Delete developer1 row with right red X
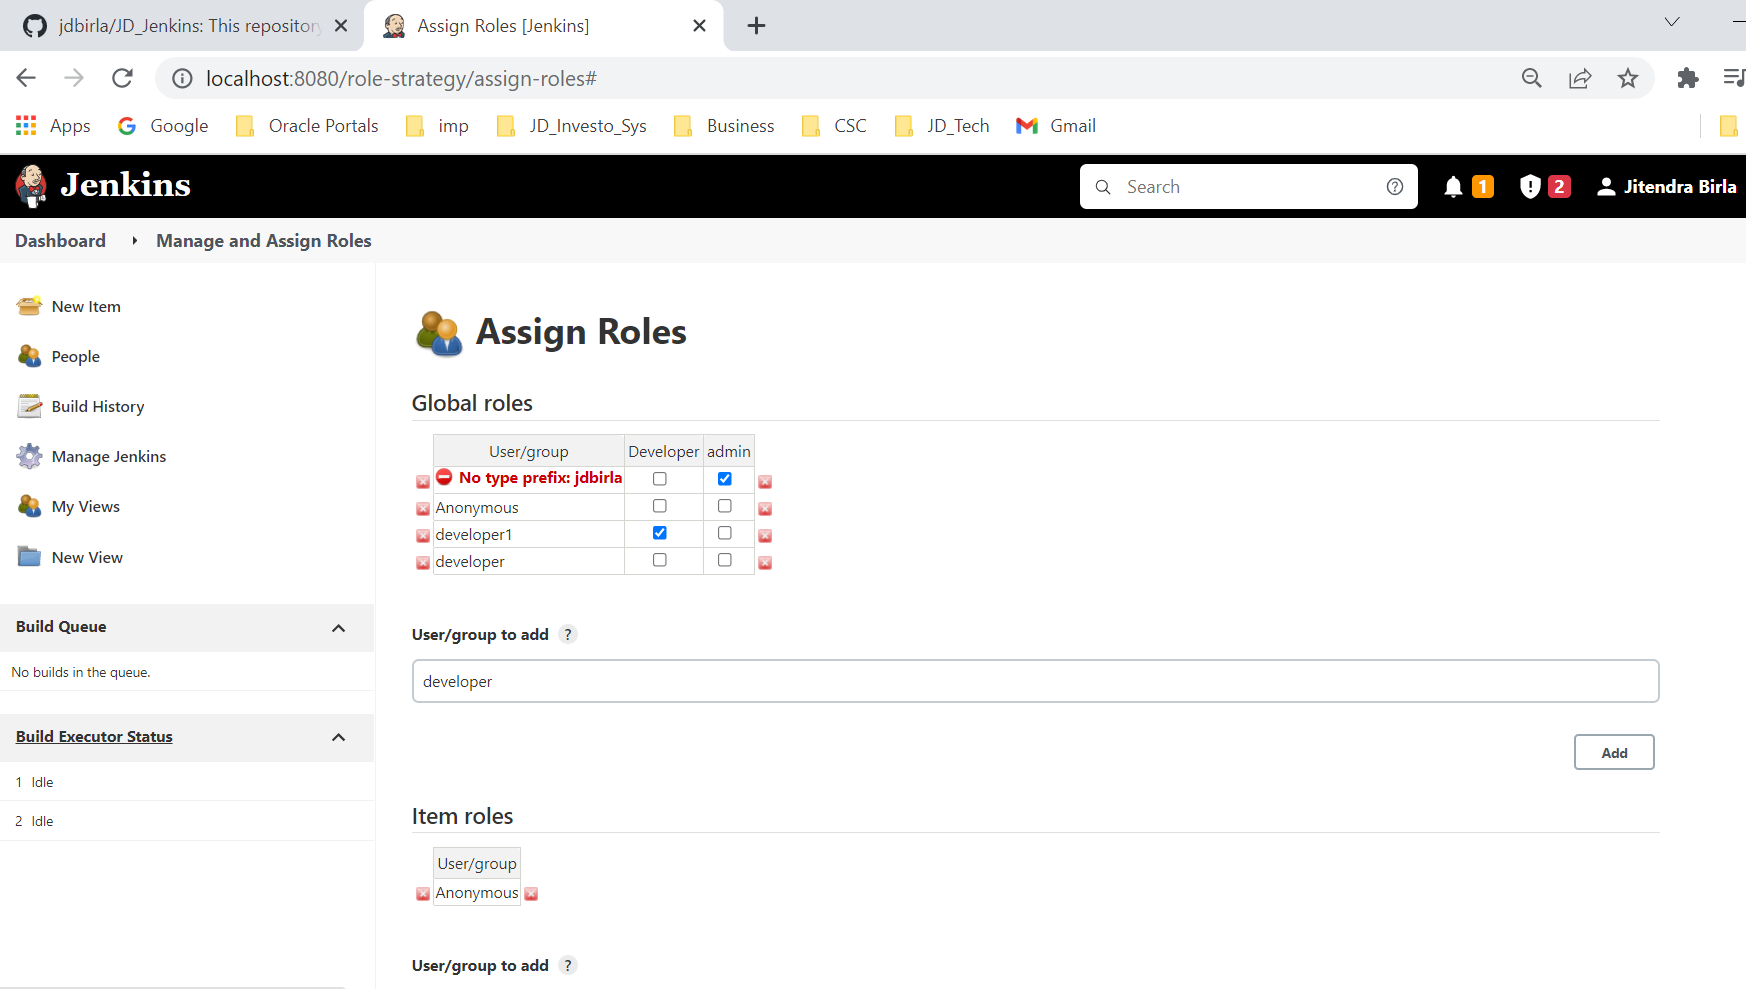Screen dimensions: 1746x989 coord(765,536)
